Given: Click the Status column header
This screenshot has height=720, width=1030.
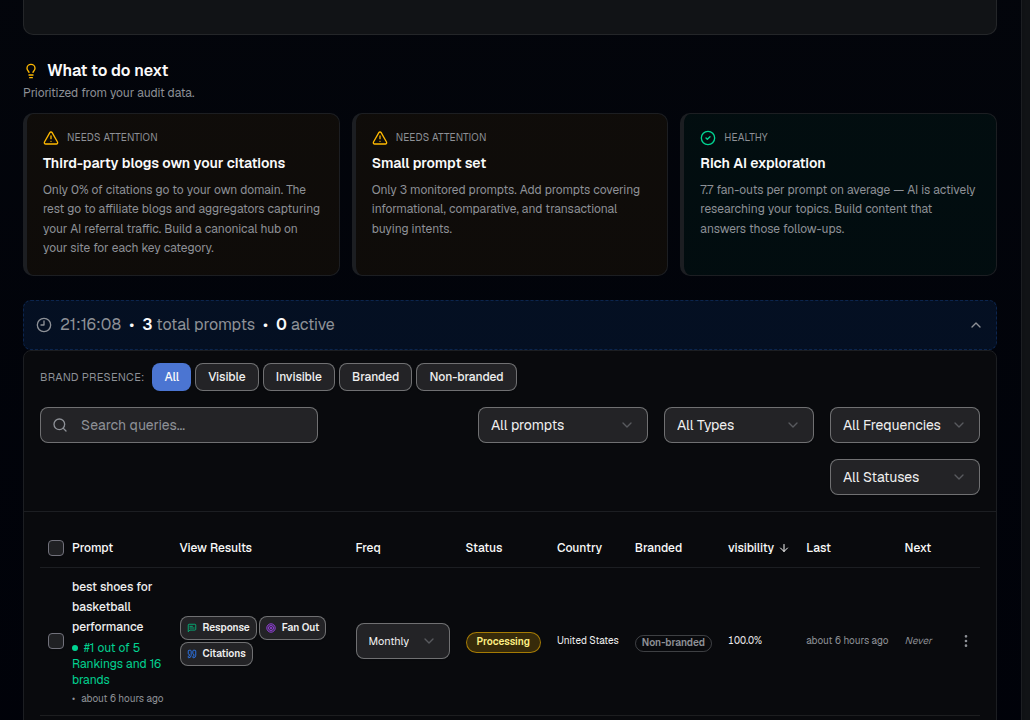Looking at the screenshot, I should tap(483, 548).
